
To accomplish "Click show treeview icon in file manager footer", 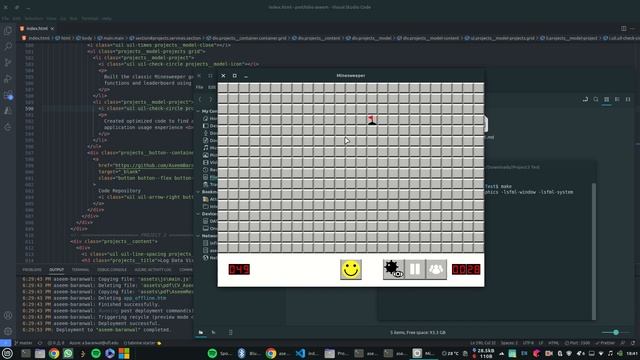I will tap(213, 333).
